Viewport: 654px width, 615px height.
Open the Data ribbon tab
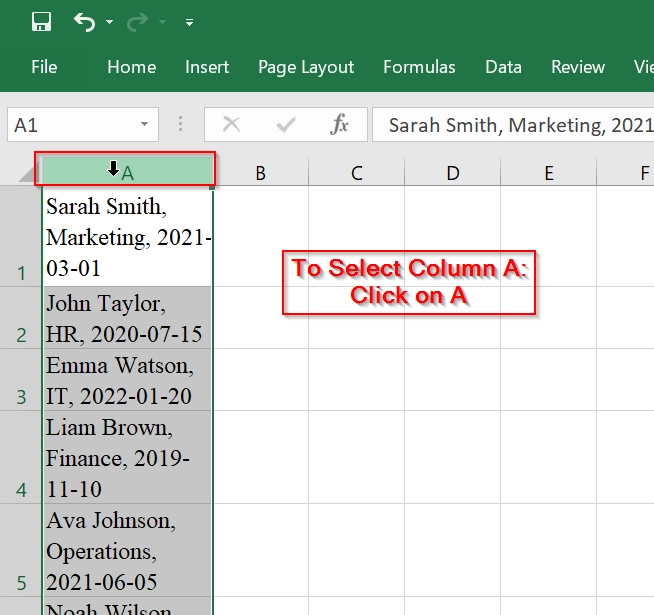(x=503, y=67)
